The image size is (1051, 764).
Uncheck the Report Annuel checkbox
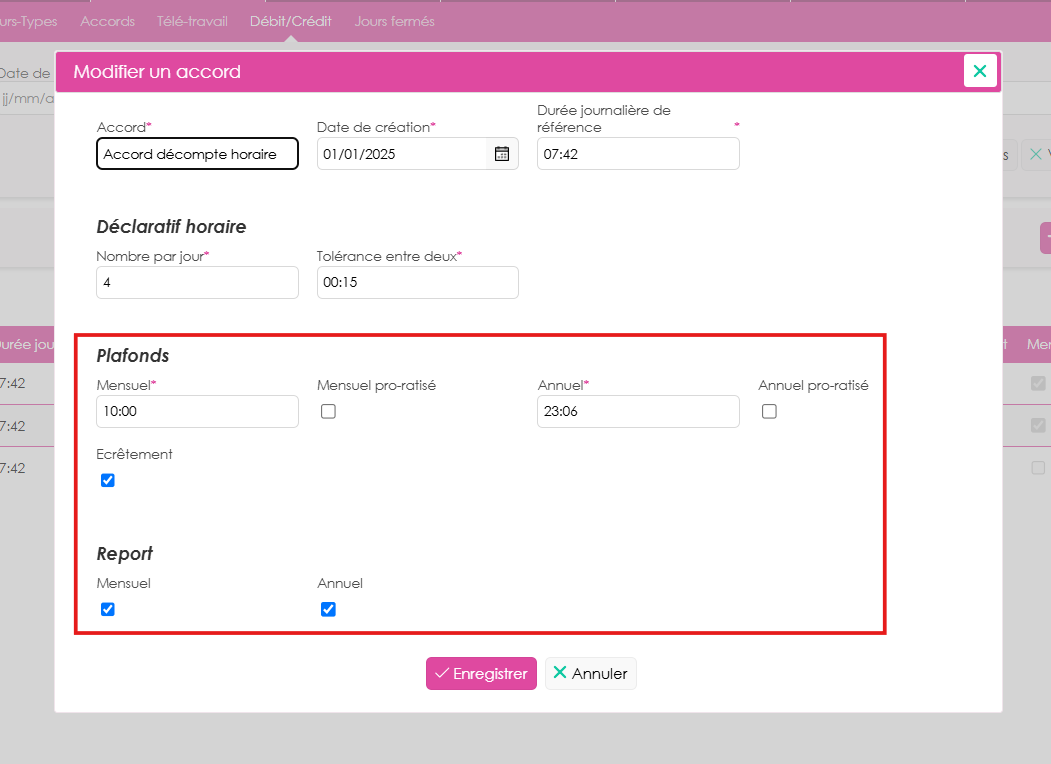coord(328,609)
